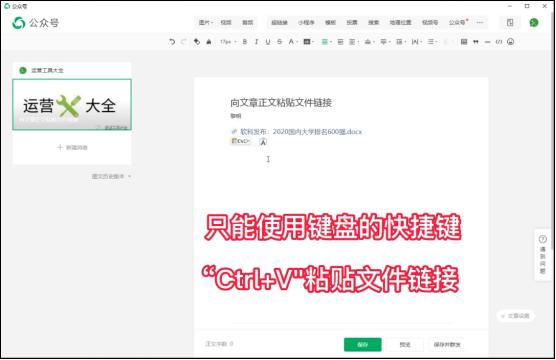Click the insert table icon

464,42
